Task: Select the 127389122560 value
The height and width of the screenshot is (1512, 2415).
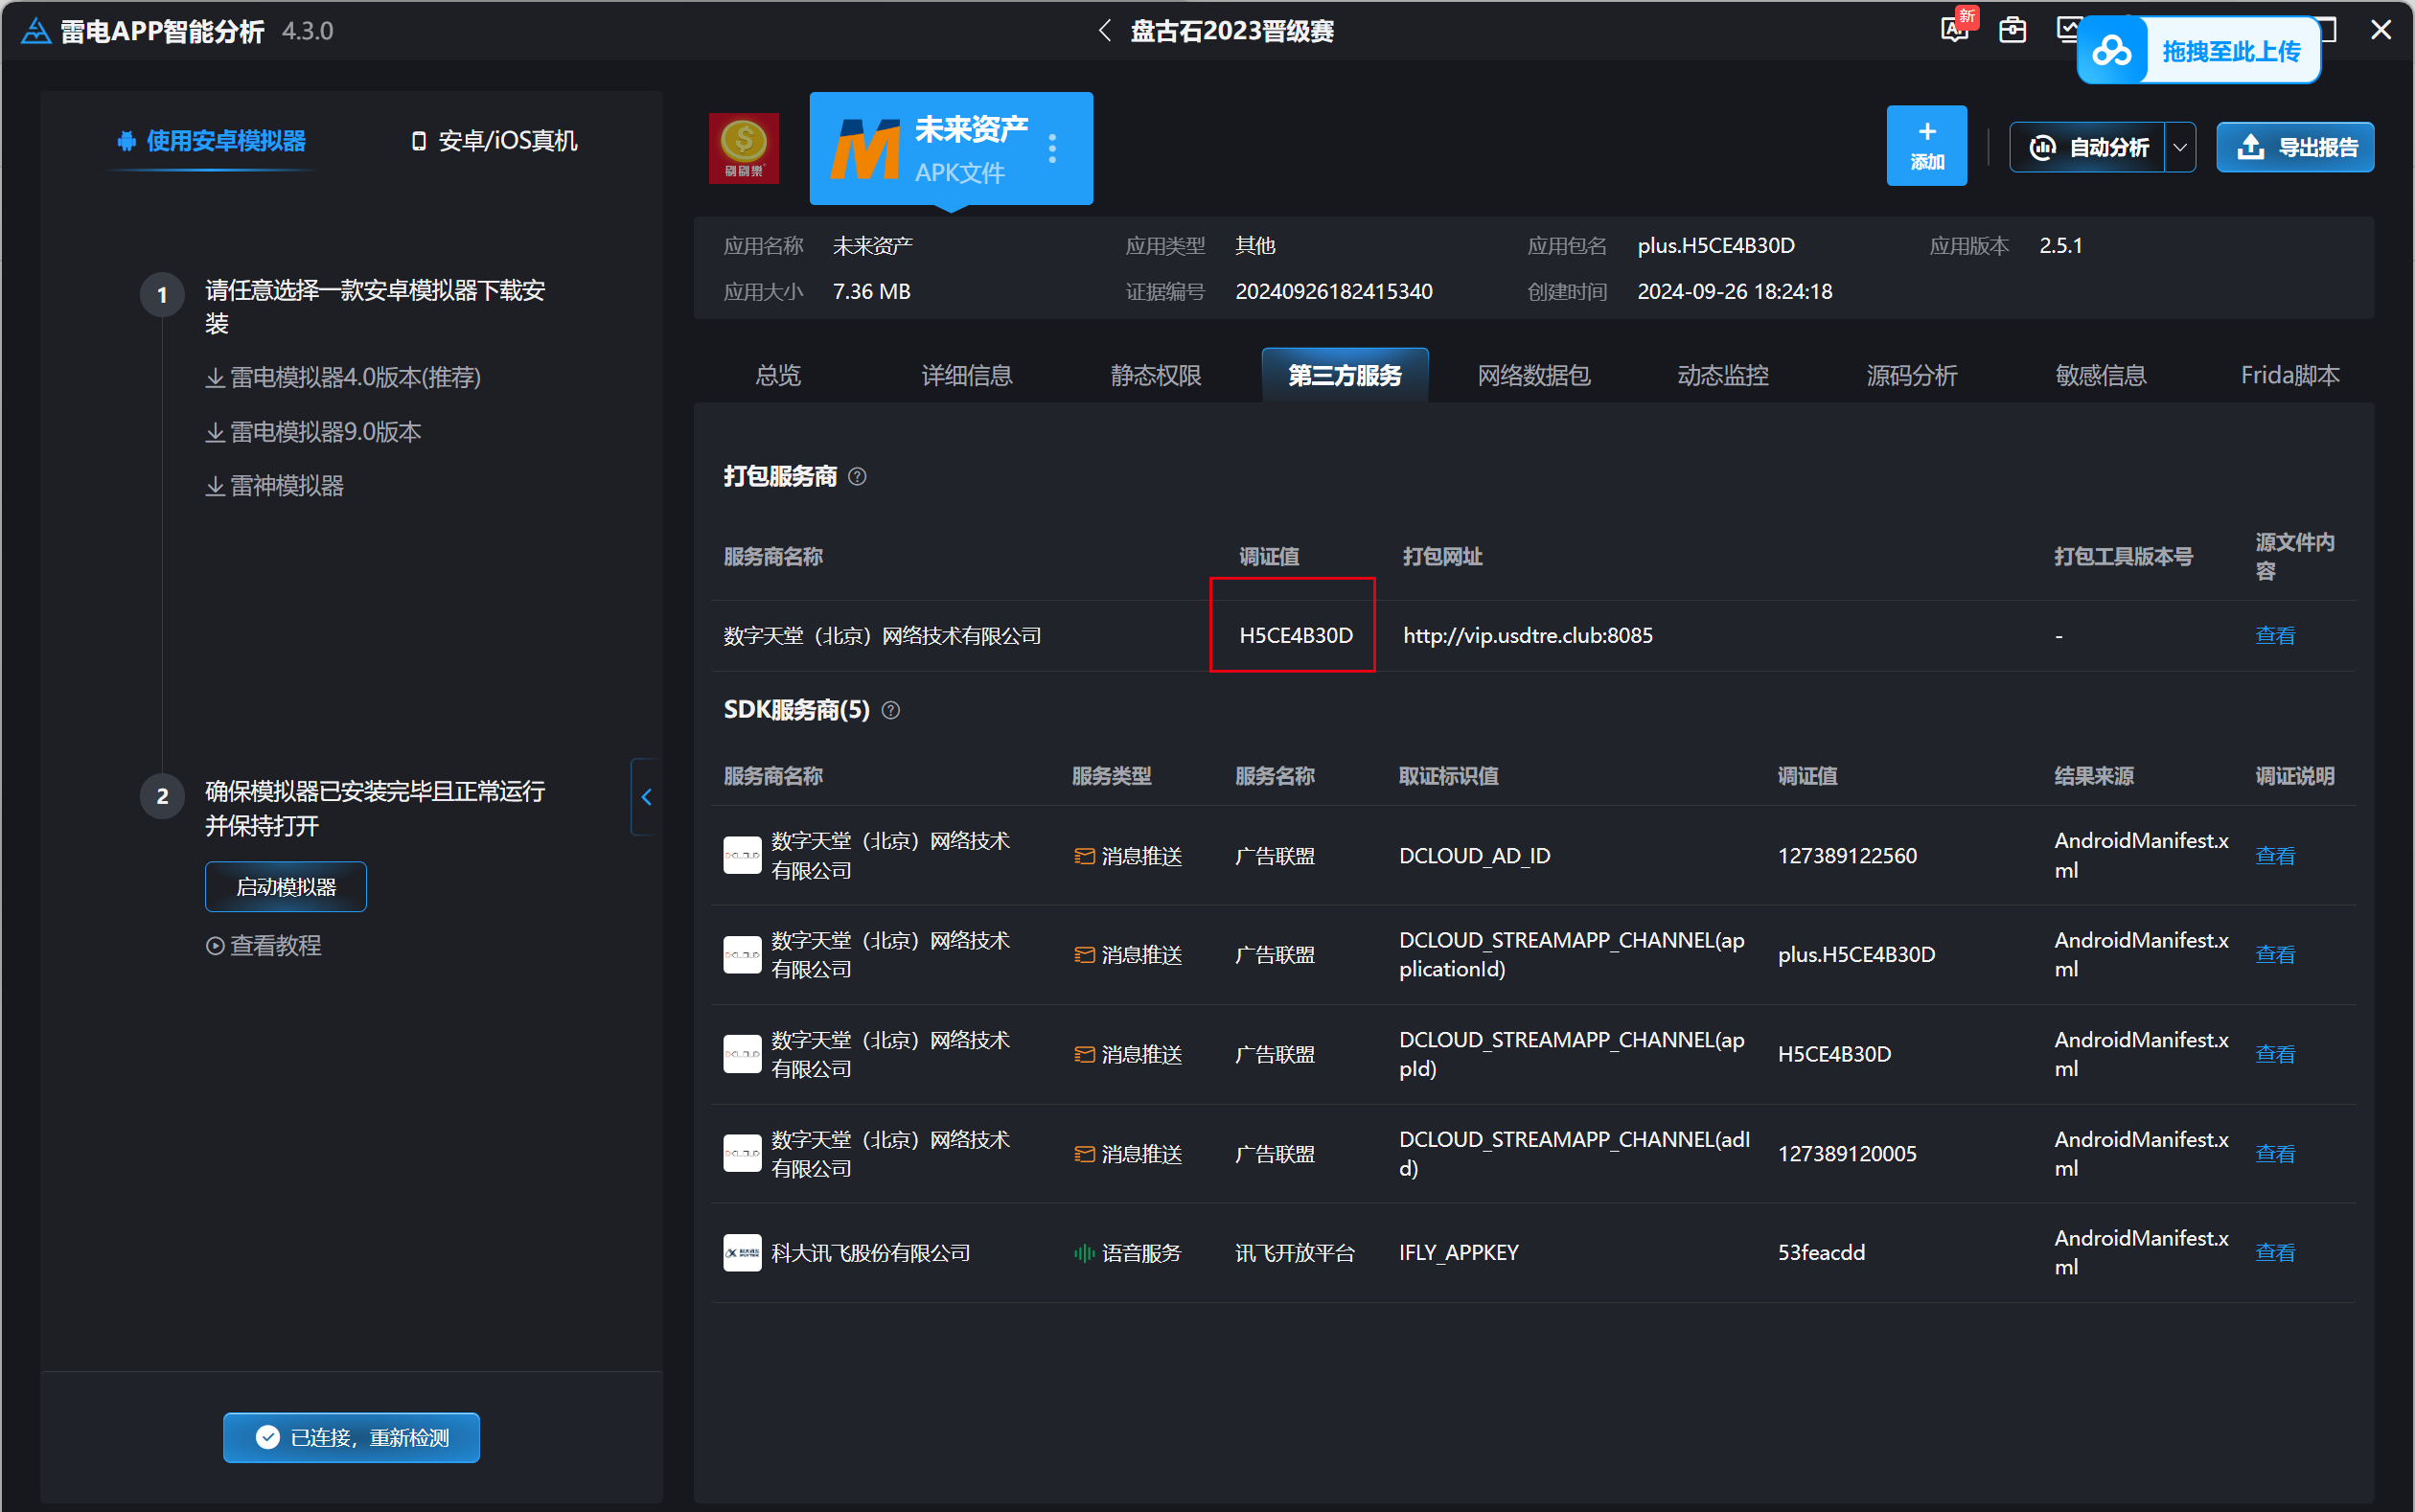Action: pos(1846,856)
